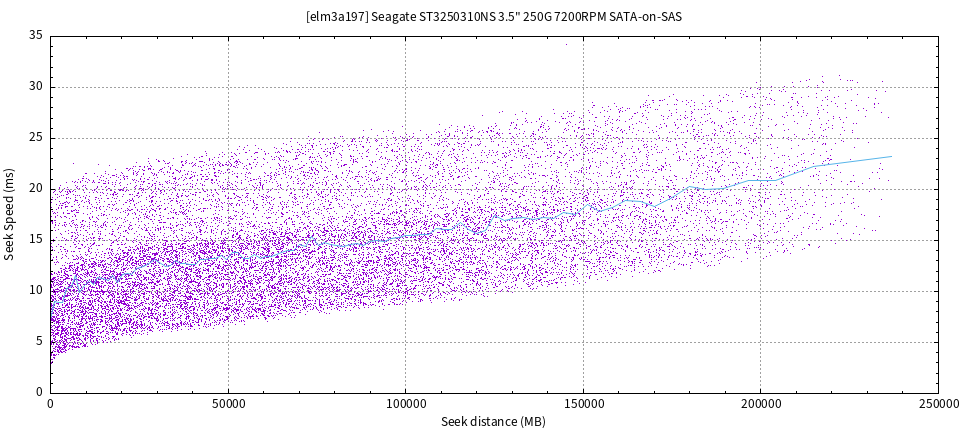Select the 30 tick label on y-axis

(36, 87)
